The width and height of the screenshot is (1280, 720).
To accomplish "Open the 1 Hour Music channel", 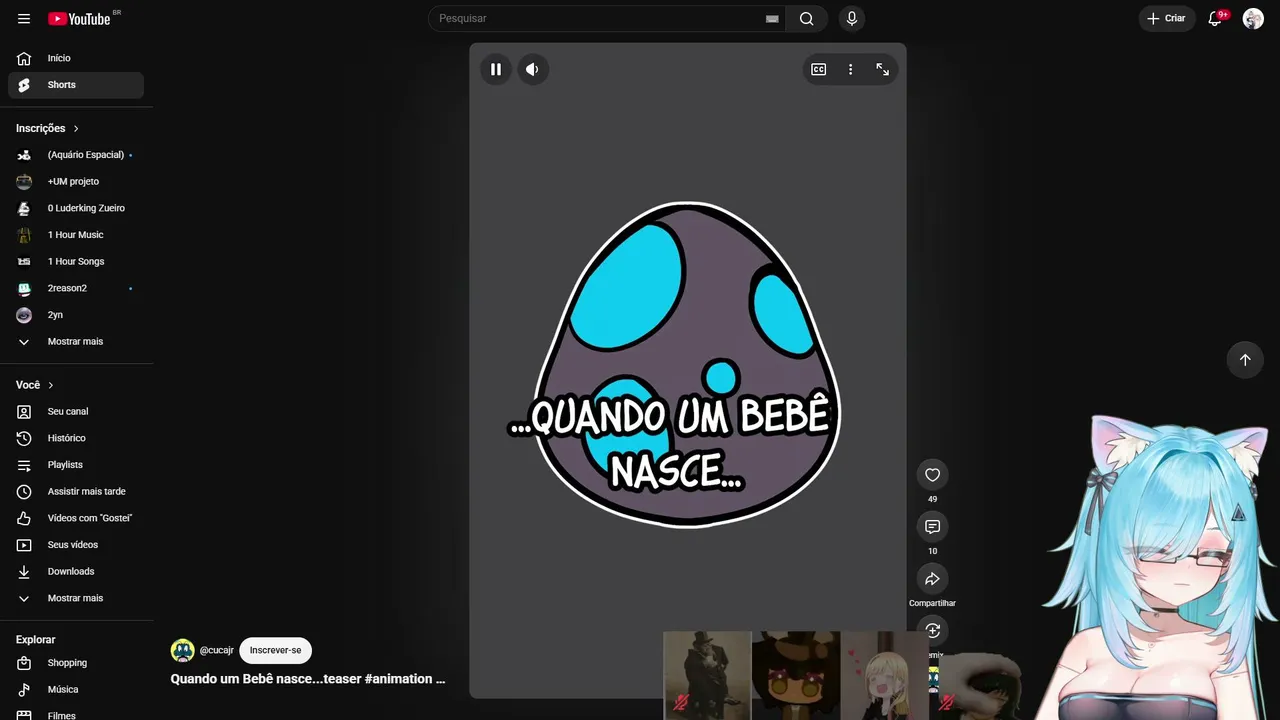I will (76, 235).
